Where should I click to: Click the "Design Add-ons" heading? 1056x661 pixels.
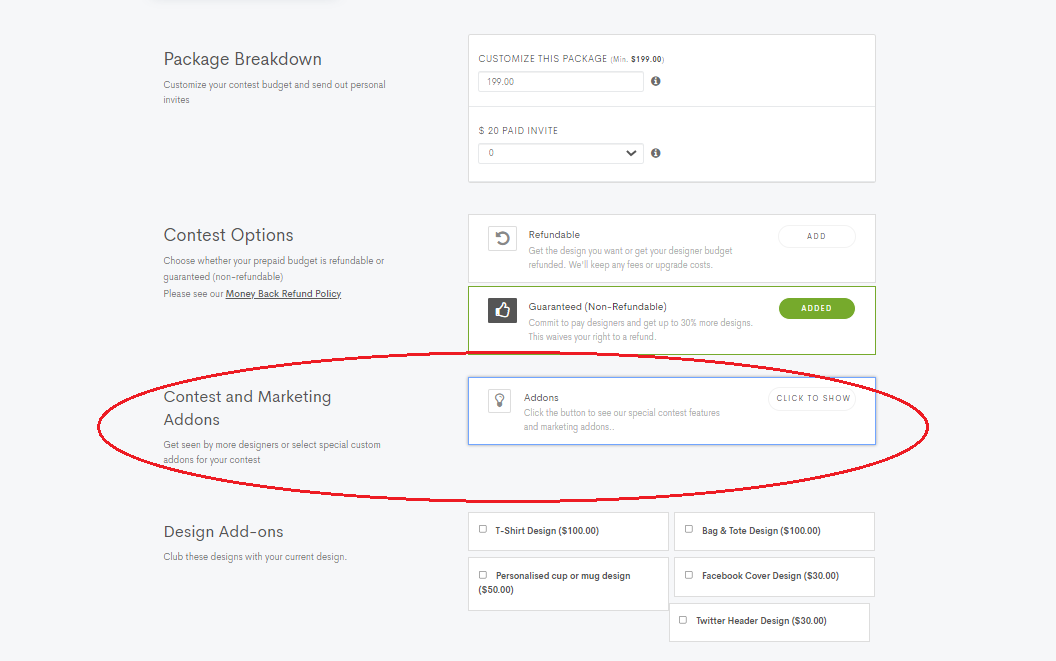point(223,532)
